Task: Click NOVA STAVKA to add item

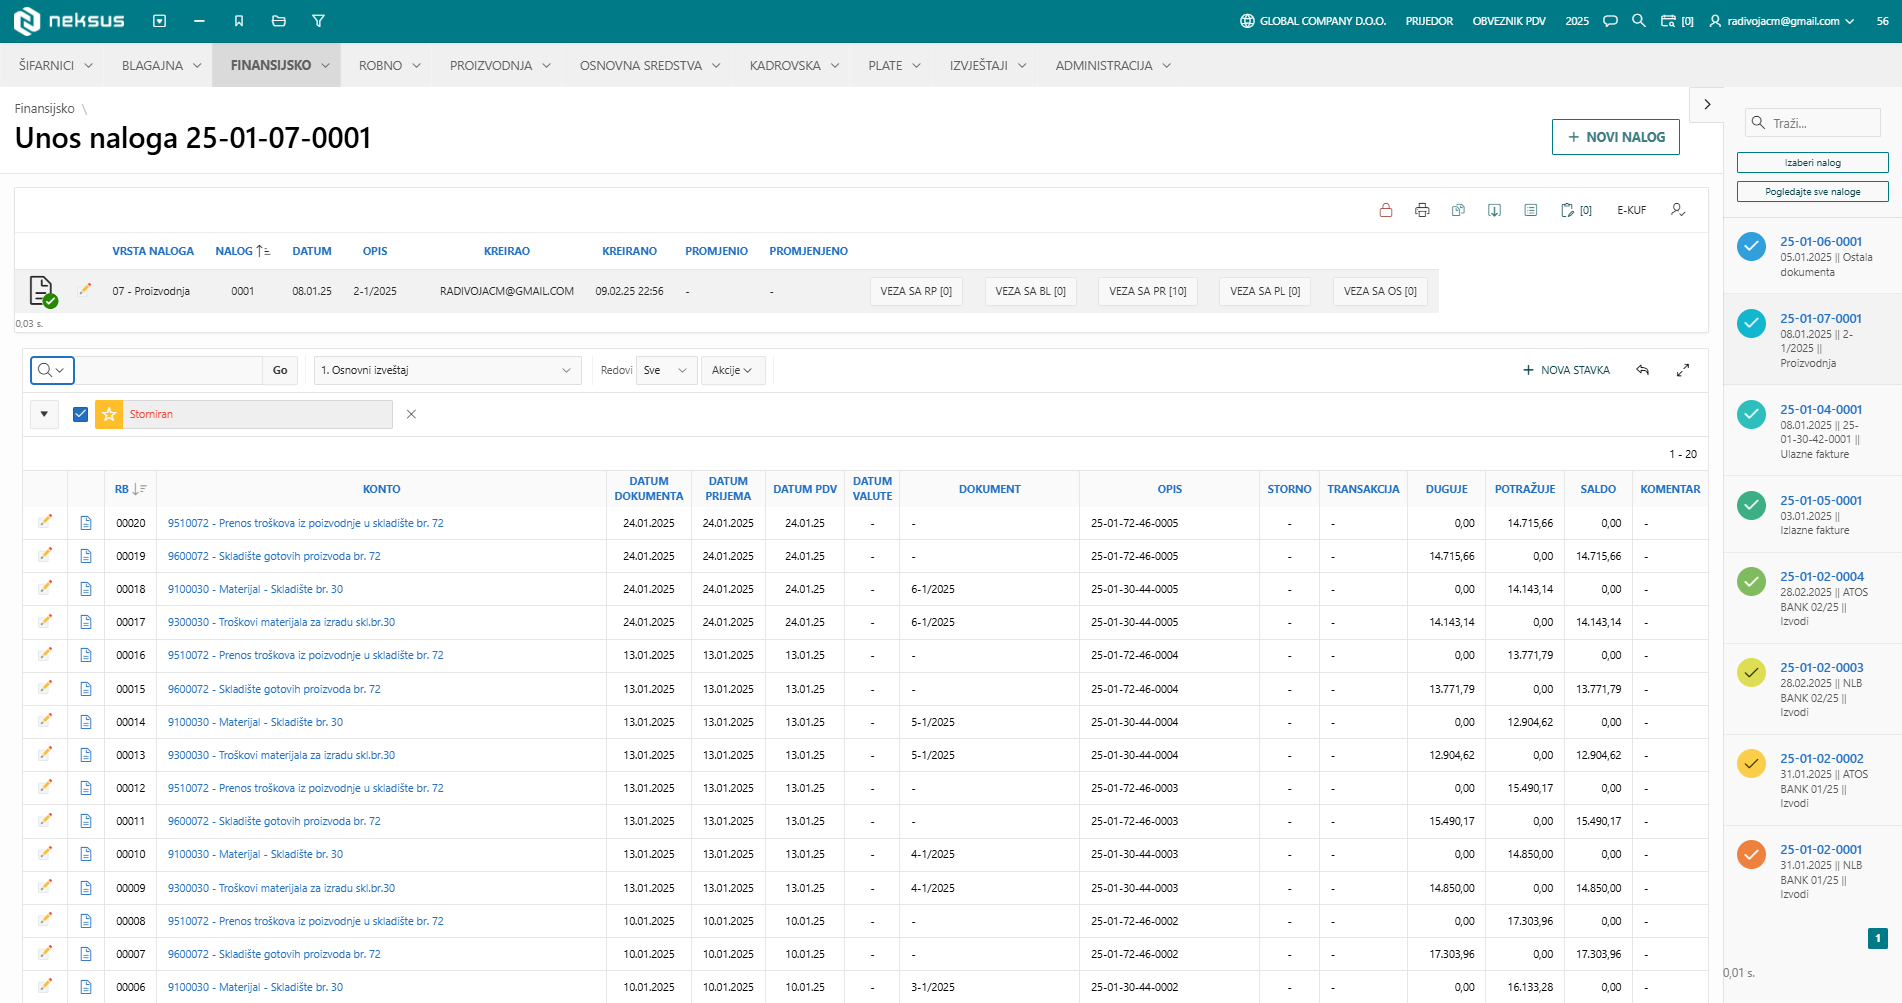Action: tap(1566, 370)
